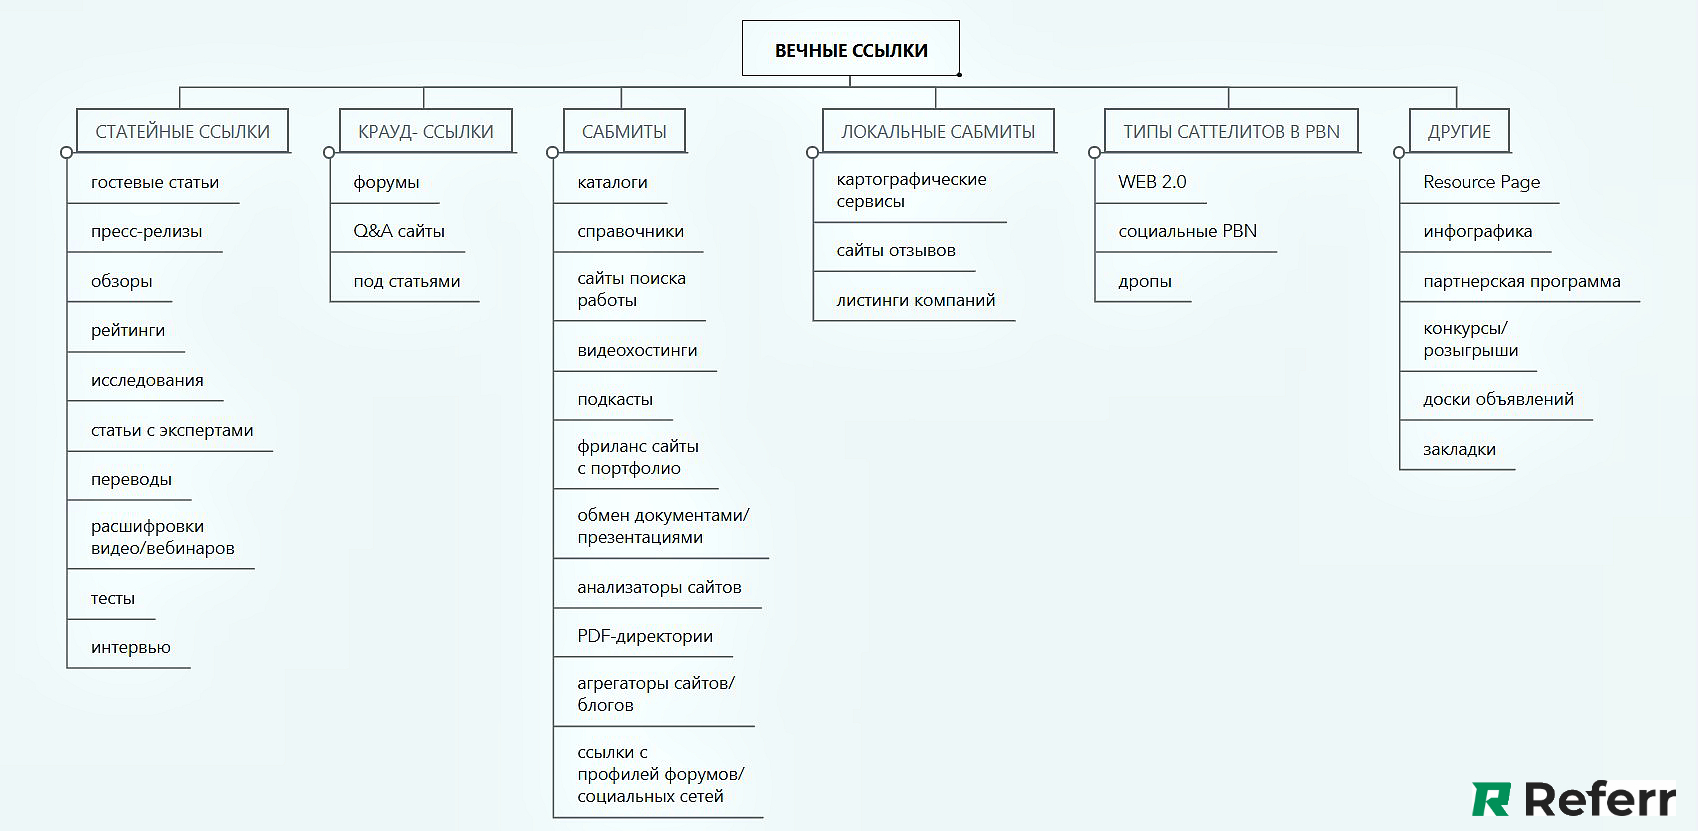Select the Q&A сайты item

click(x=399, y=231)
